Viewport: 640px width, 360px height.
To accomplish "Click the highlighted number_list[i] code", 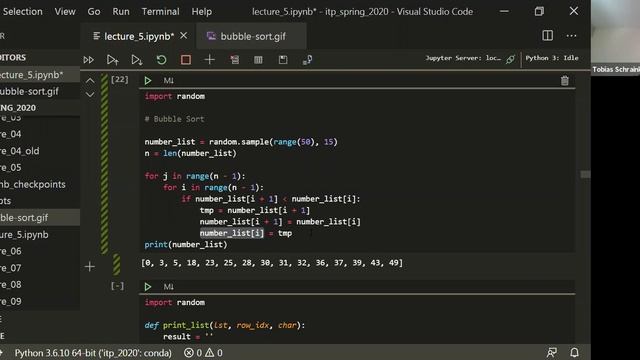I will (232, 233).
